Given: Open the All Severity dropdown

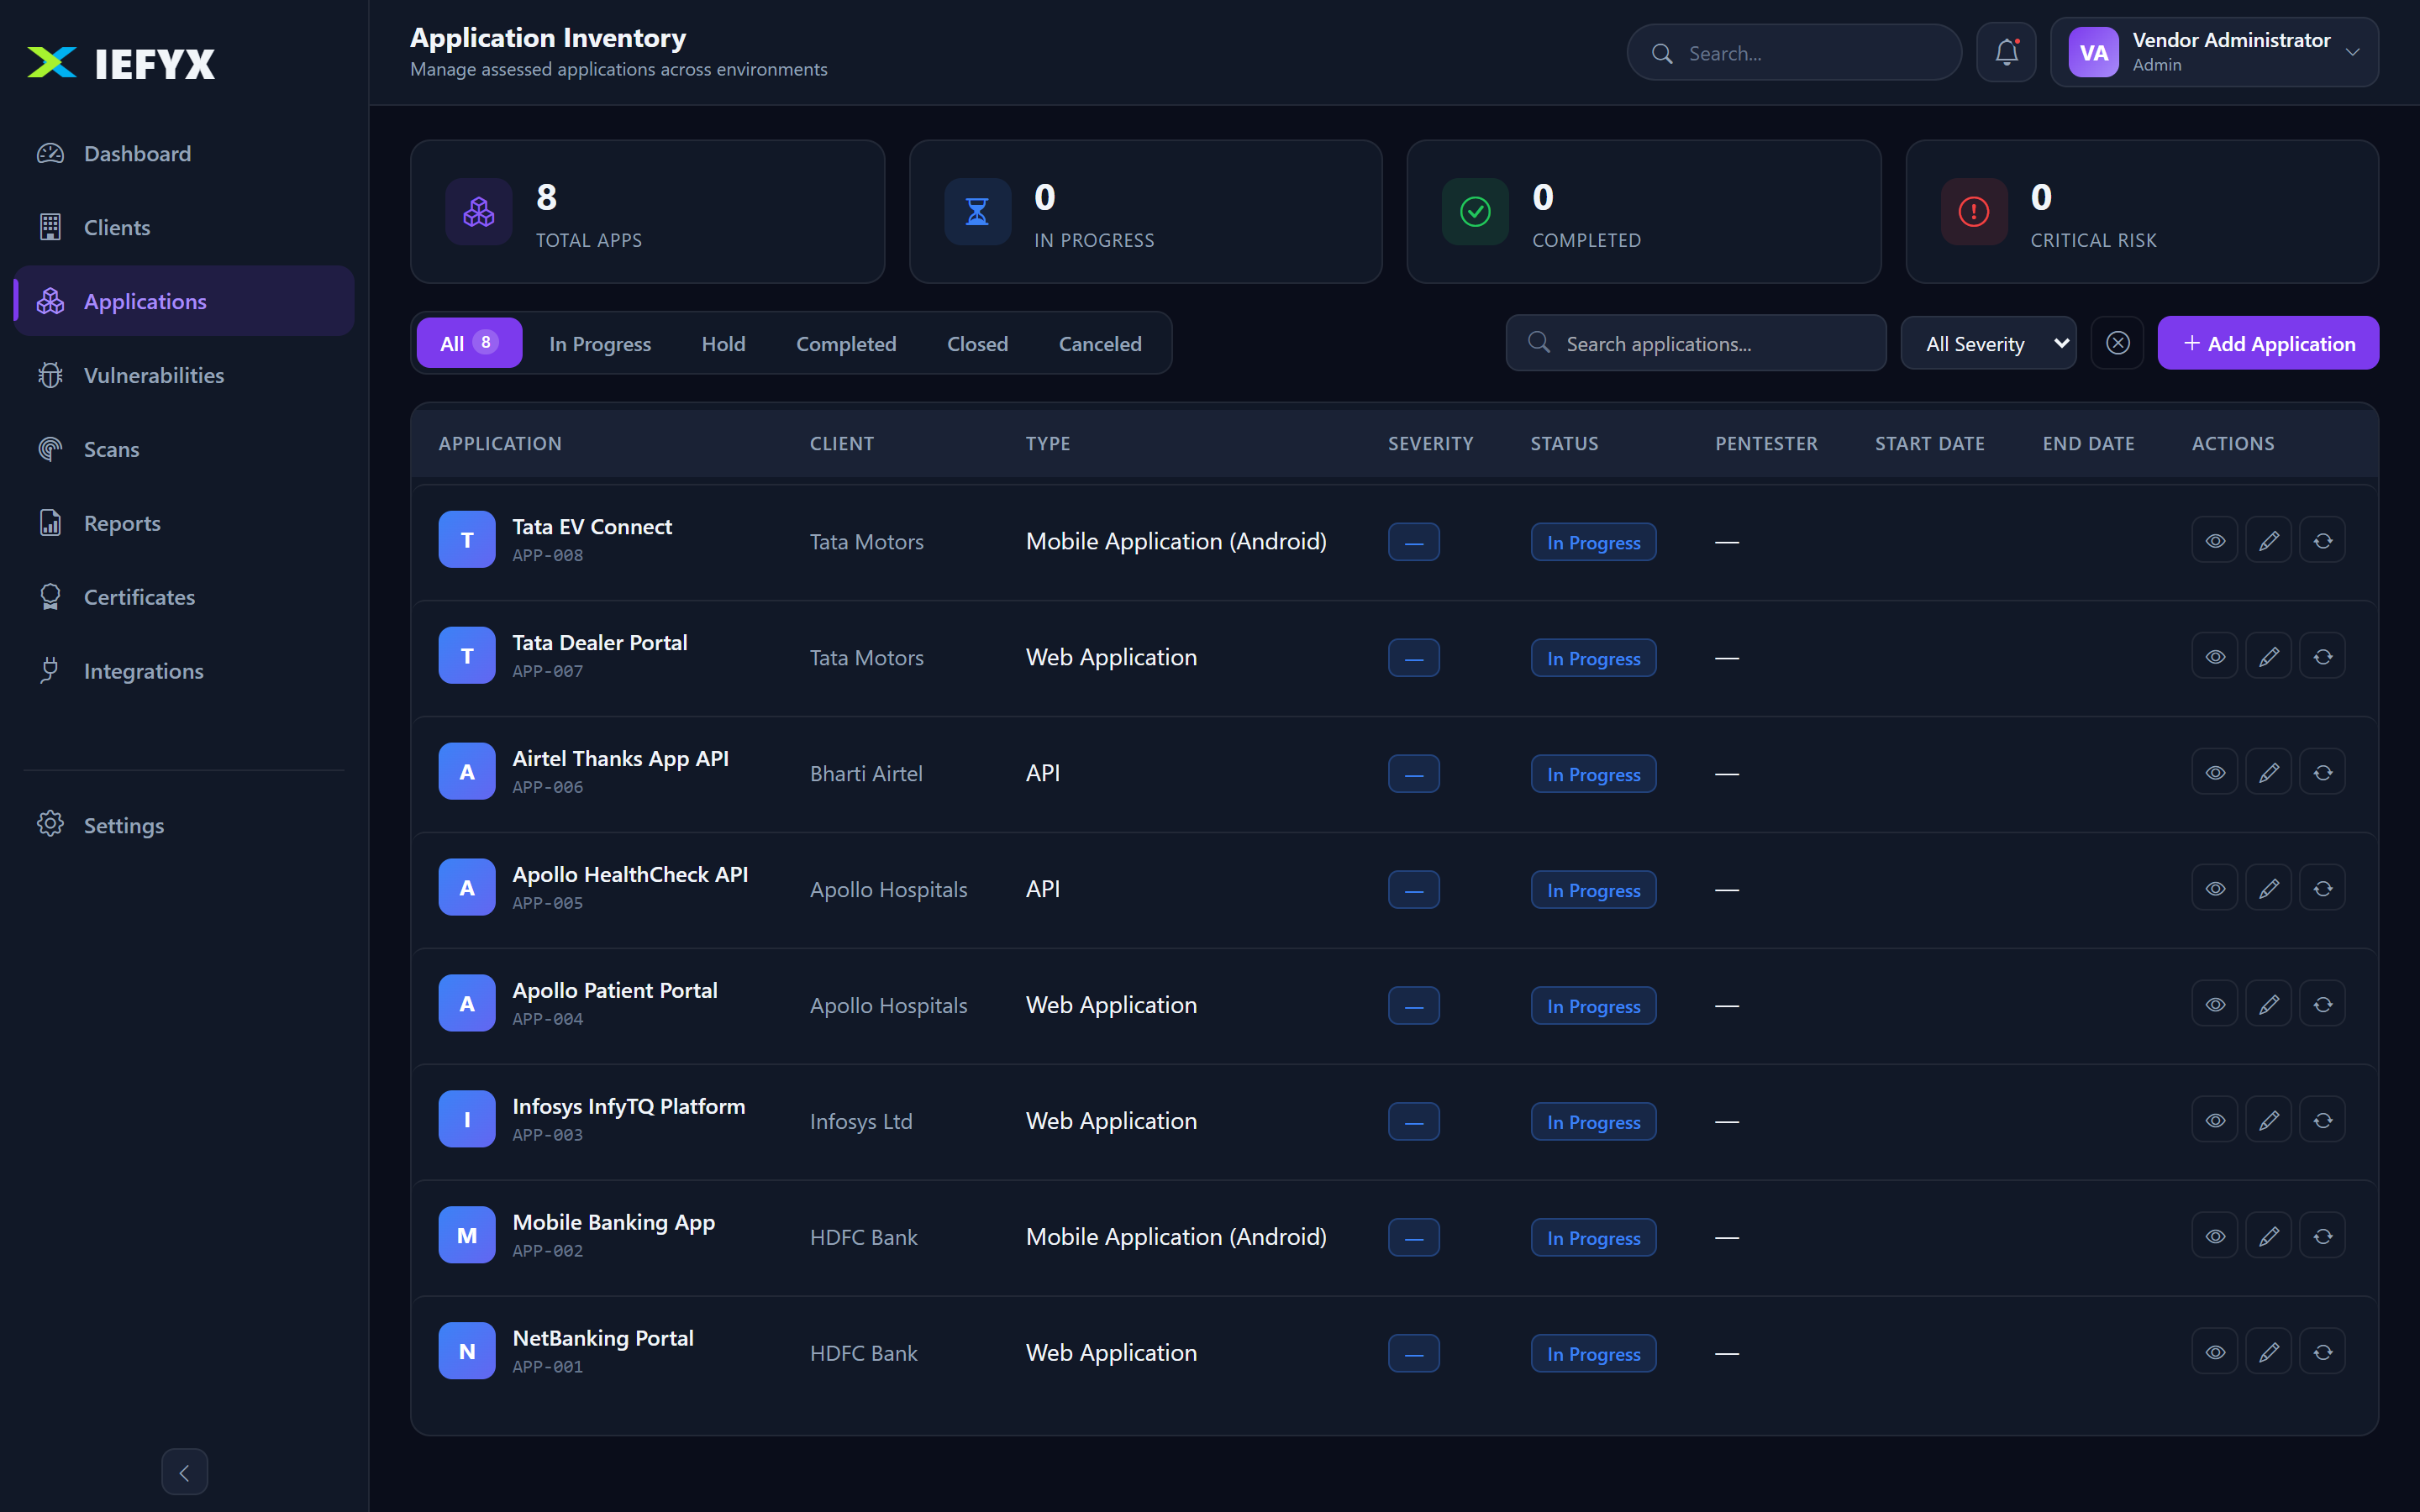Looking at the screenshot, I should 1988,343.
